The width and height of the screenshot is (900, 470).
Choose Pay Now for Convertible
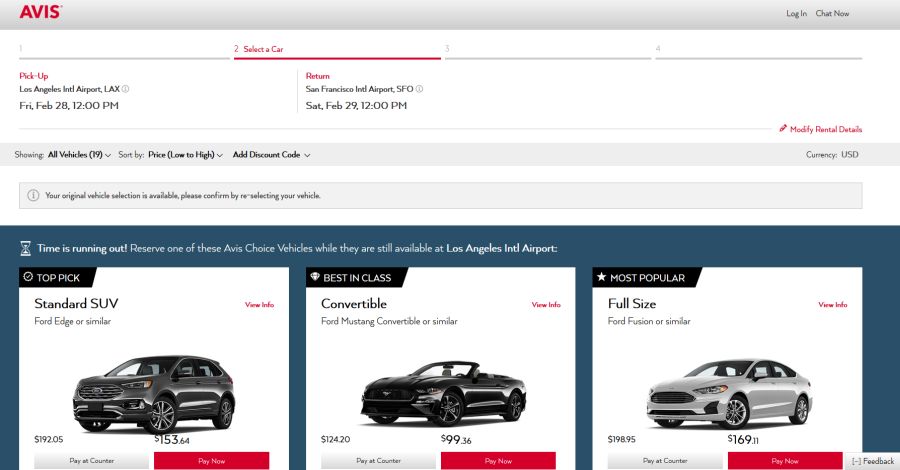(x=498, y=461)
